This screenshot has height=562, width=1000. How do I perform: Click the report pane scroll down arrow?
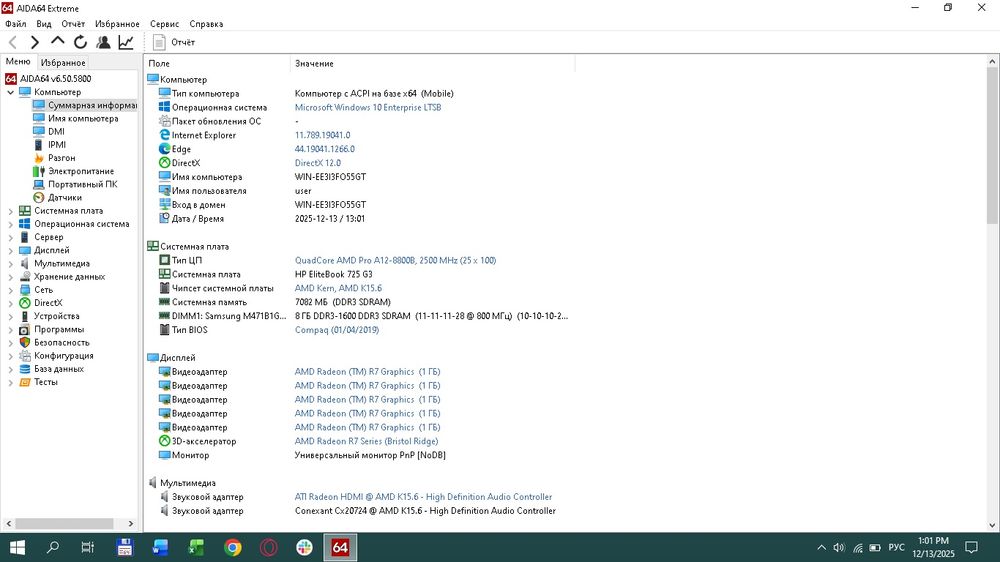(x=992, y=525)
